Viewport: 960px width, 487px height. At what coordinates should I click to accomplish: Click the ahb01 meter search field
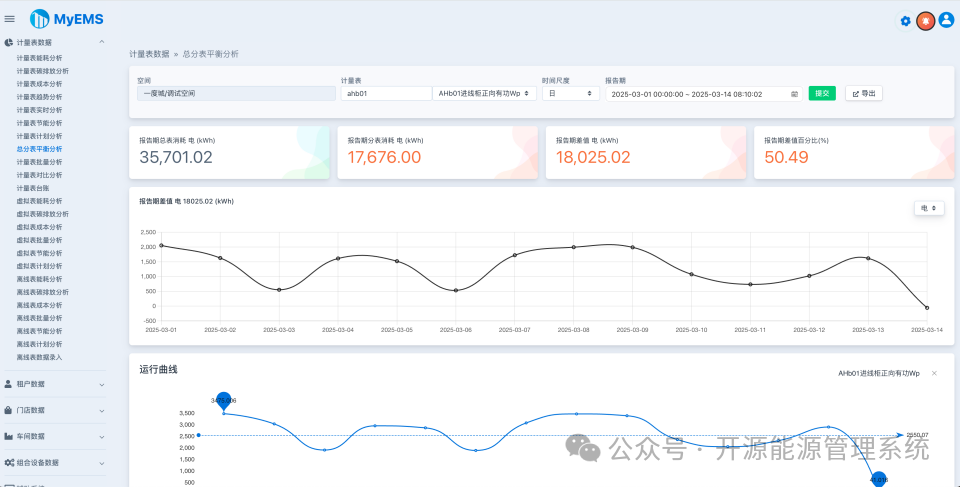point(386,93)
